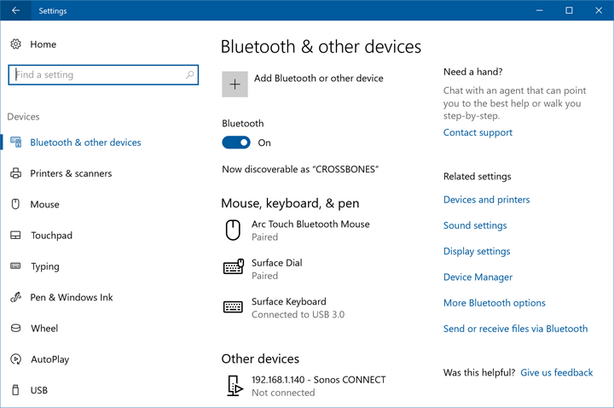Click the Other devices heading
614x408 pixels.
tap(260, 359)
